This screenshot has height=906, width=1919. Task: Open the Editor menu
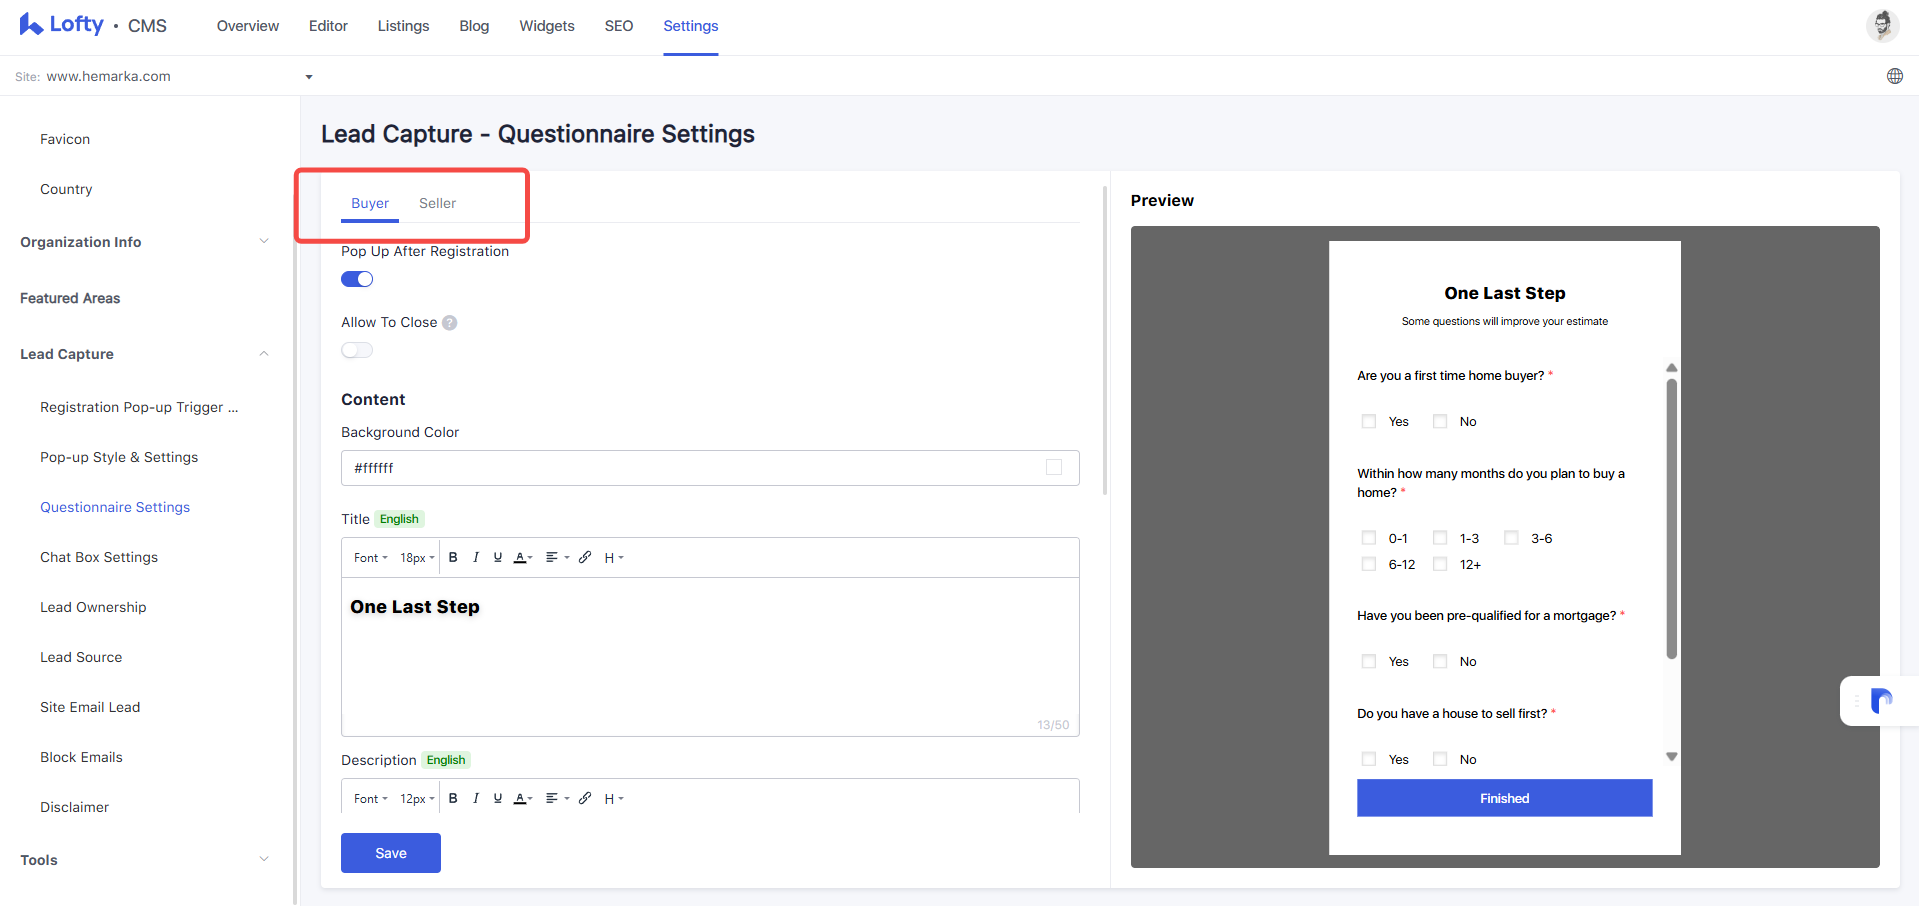[328, 26]
